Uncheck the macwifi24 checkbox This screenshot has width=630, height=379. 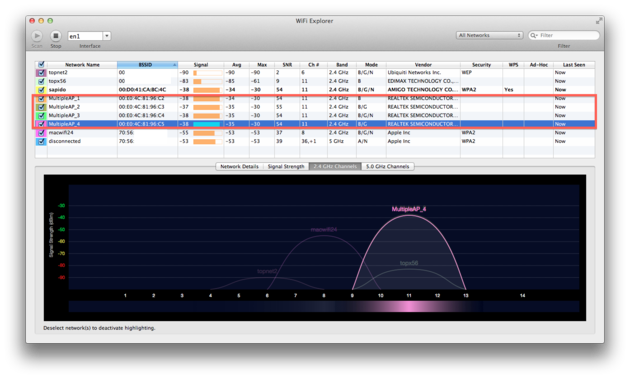(41, 133)
